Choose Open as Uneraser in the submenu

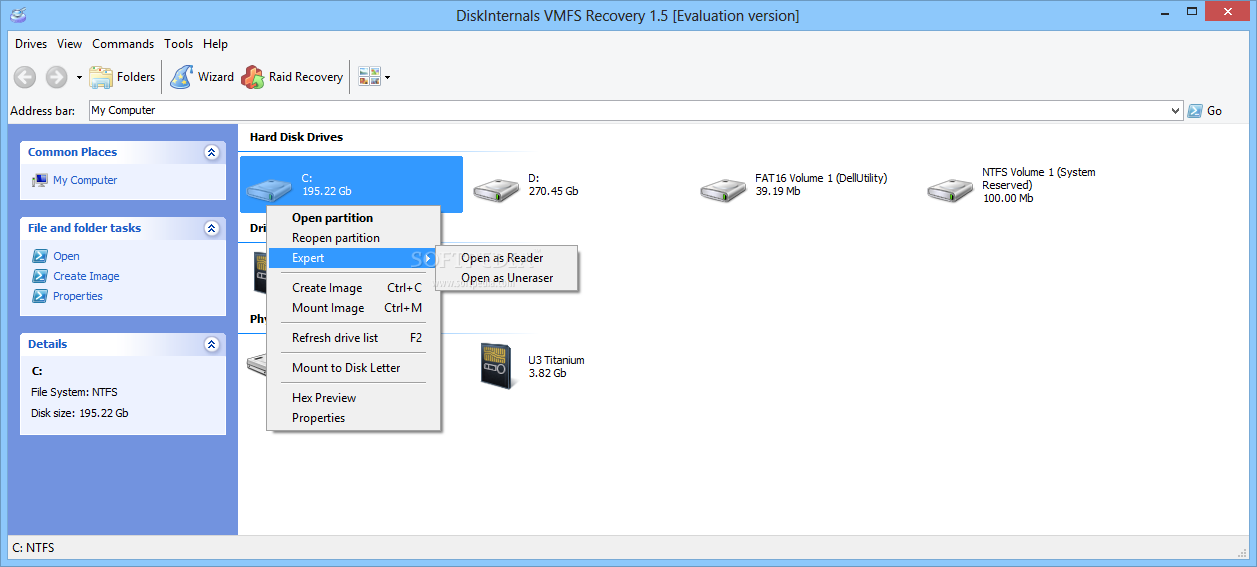coord(507,278)
